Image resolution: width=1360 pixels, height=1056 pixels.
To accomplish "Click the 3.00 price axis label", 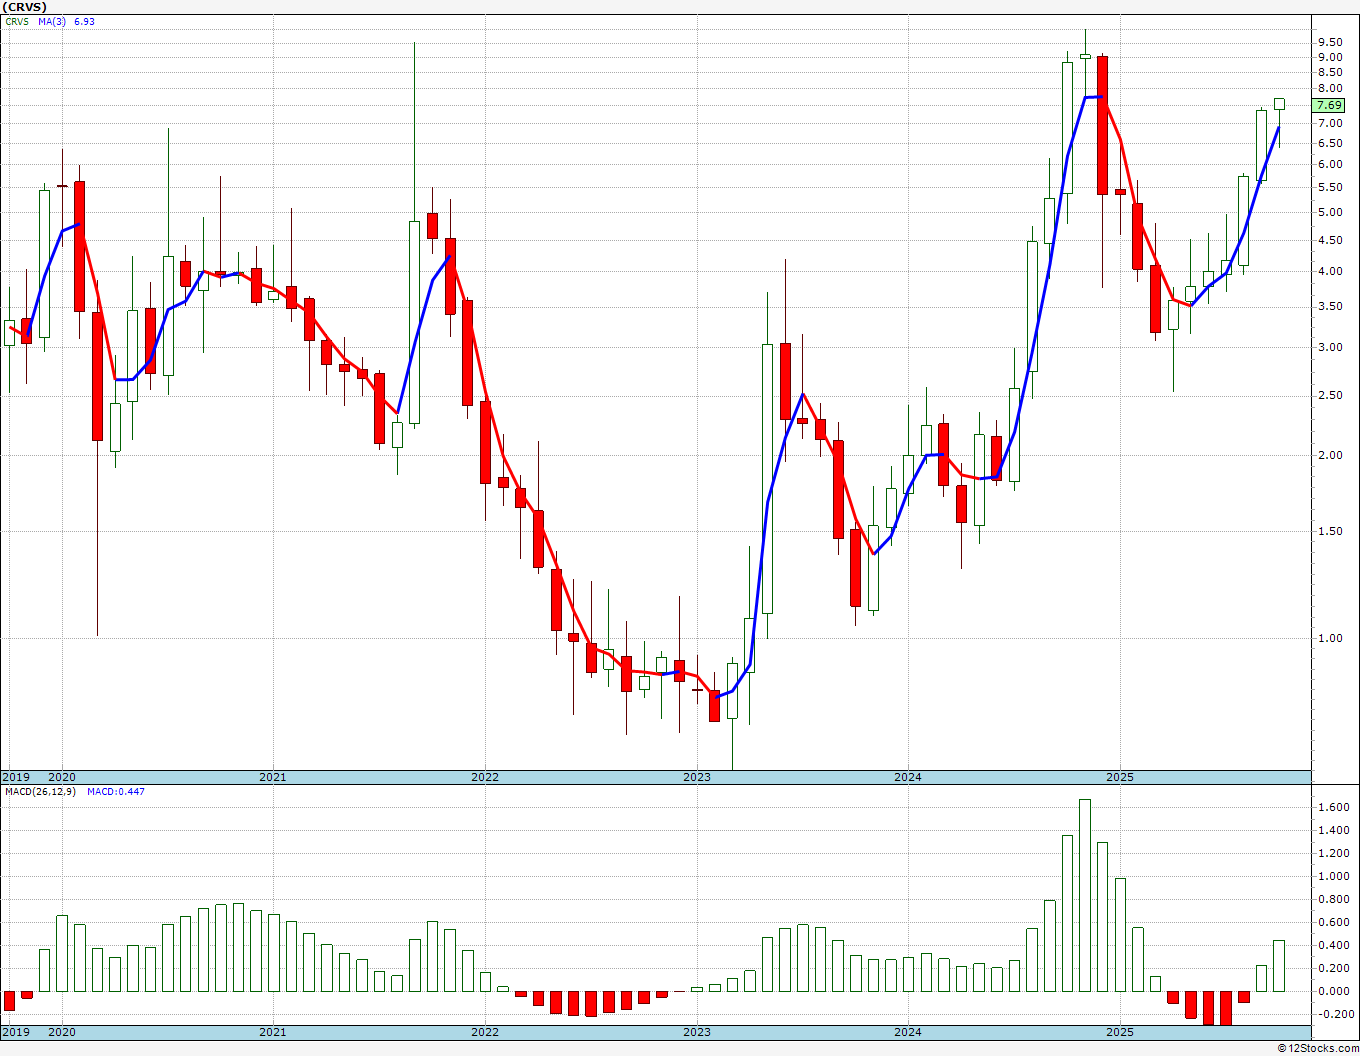I will pyautogui.click(x=1329, y=347).
